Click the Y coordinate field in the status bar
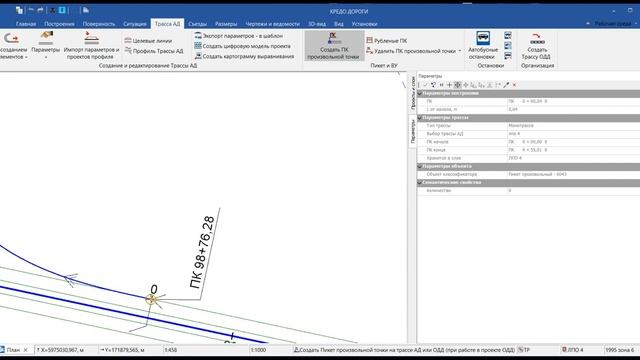The width and height of the screenshot is (640, 360). [130, 350]
